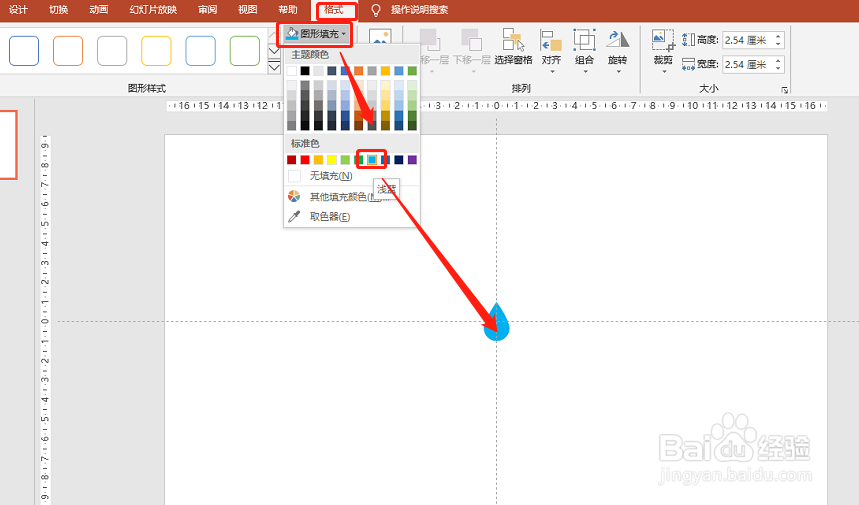Switch to the Design (设计) tab
This screenshot has height=505, width=859.
[18, 9]
